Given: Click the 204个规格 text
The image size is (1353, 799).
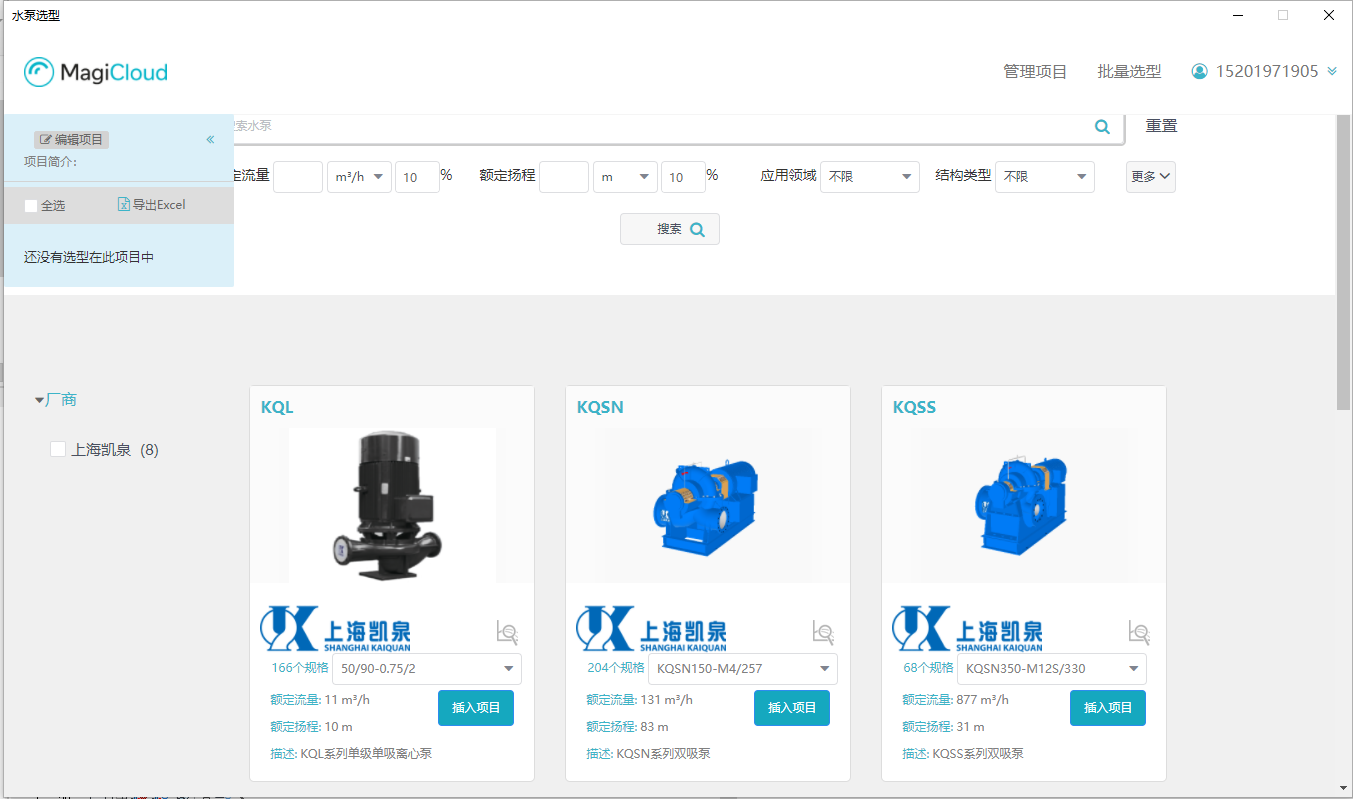Looking at the screenshot, I should click(616, 667).
